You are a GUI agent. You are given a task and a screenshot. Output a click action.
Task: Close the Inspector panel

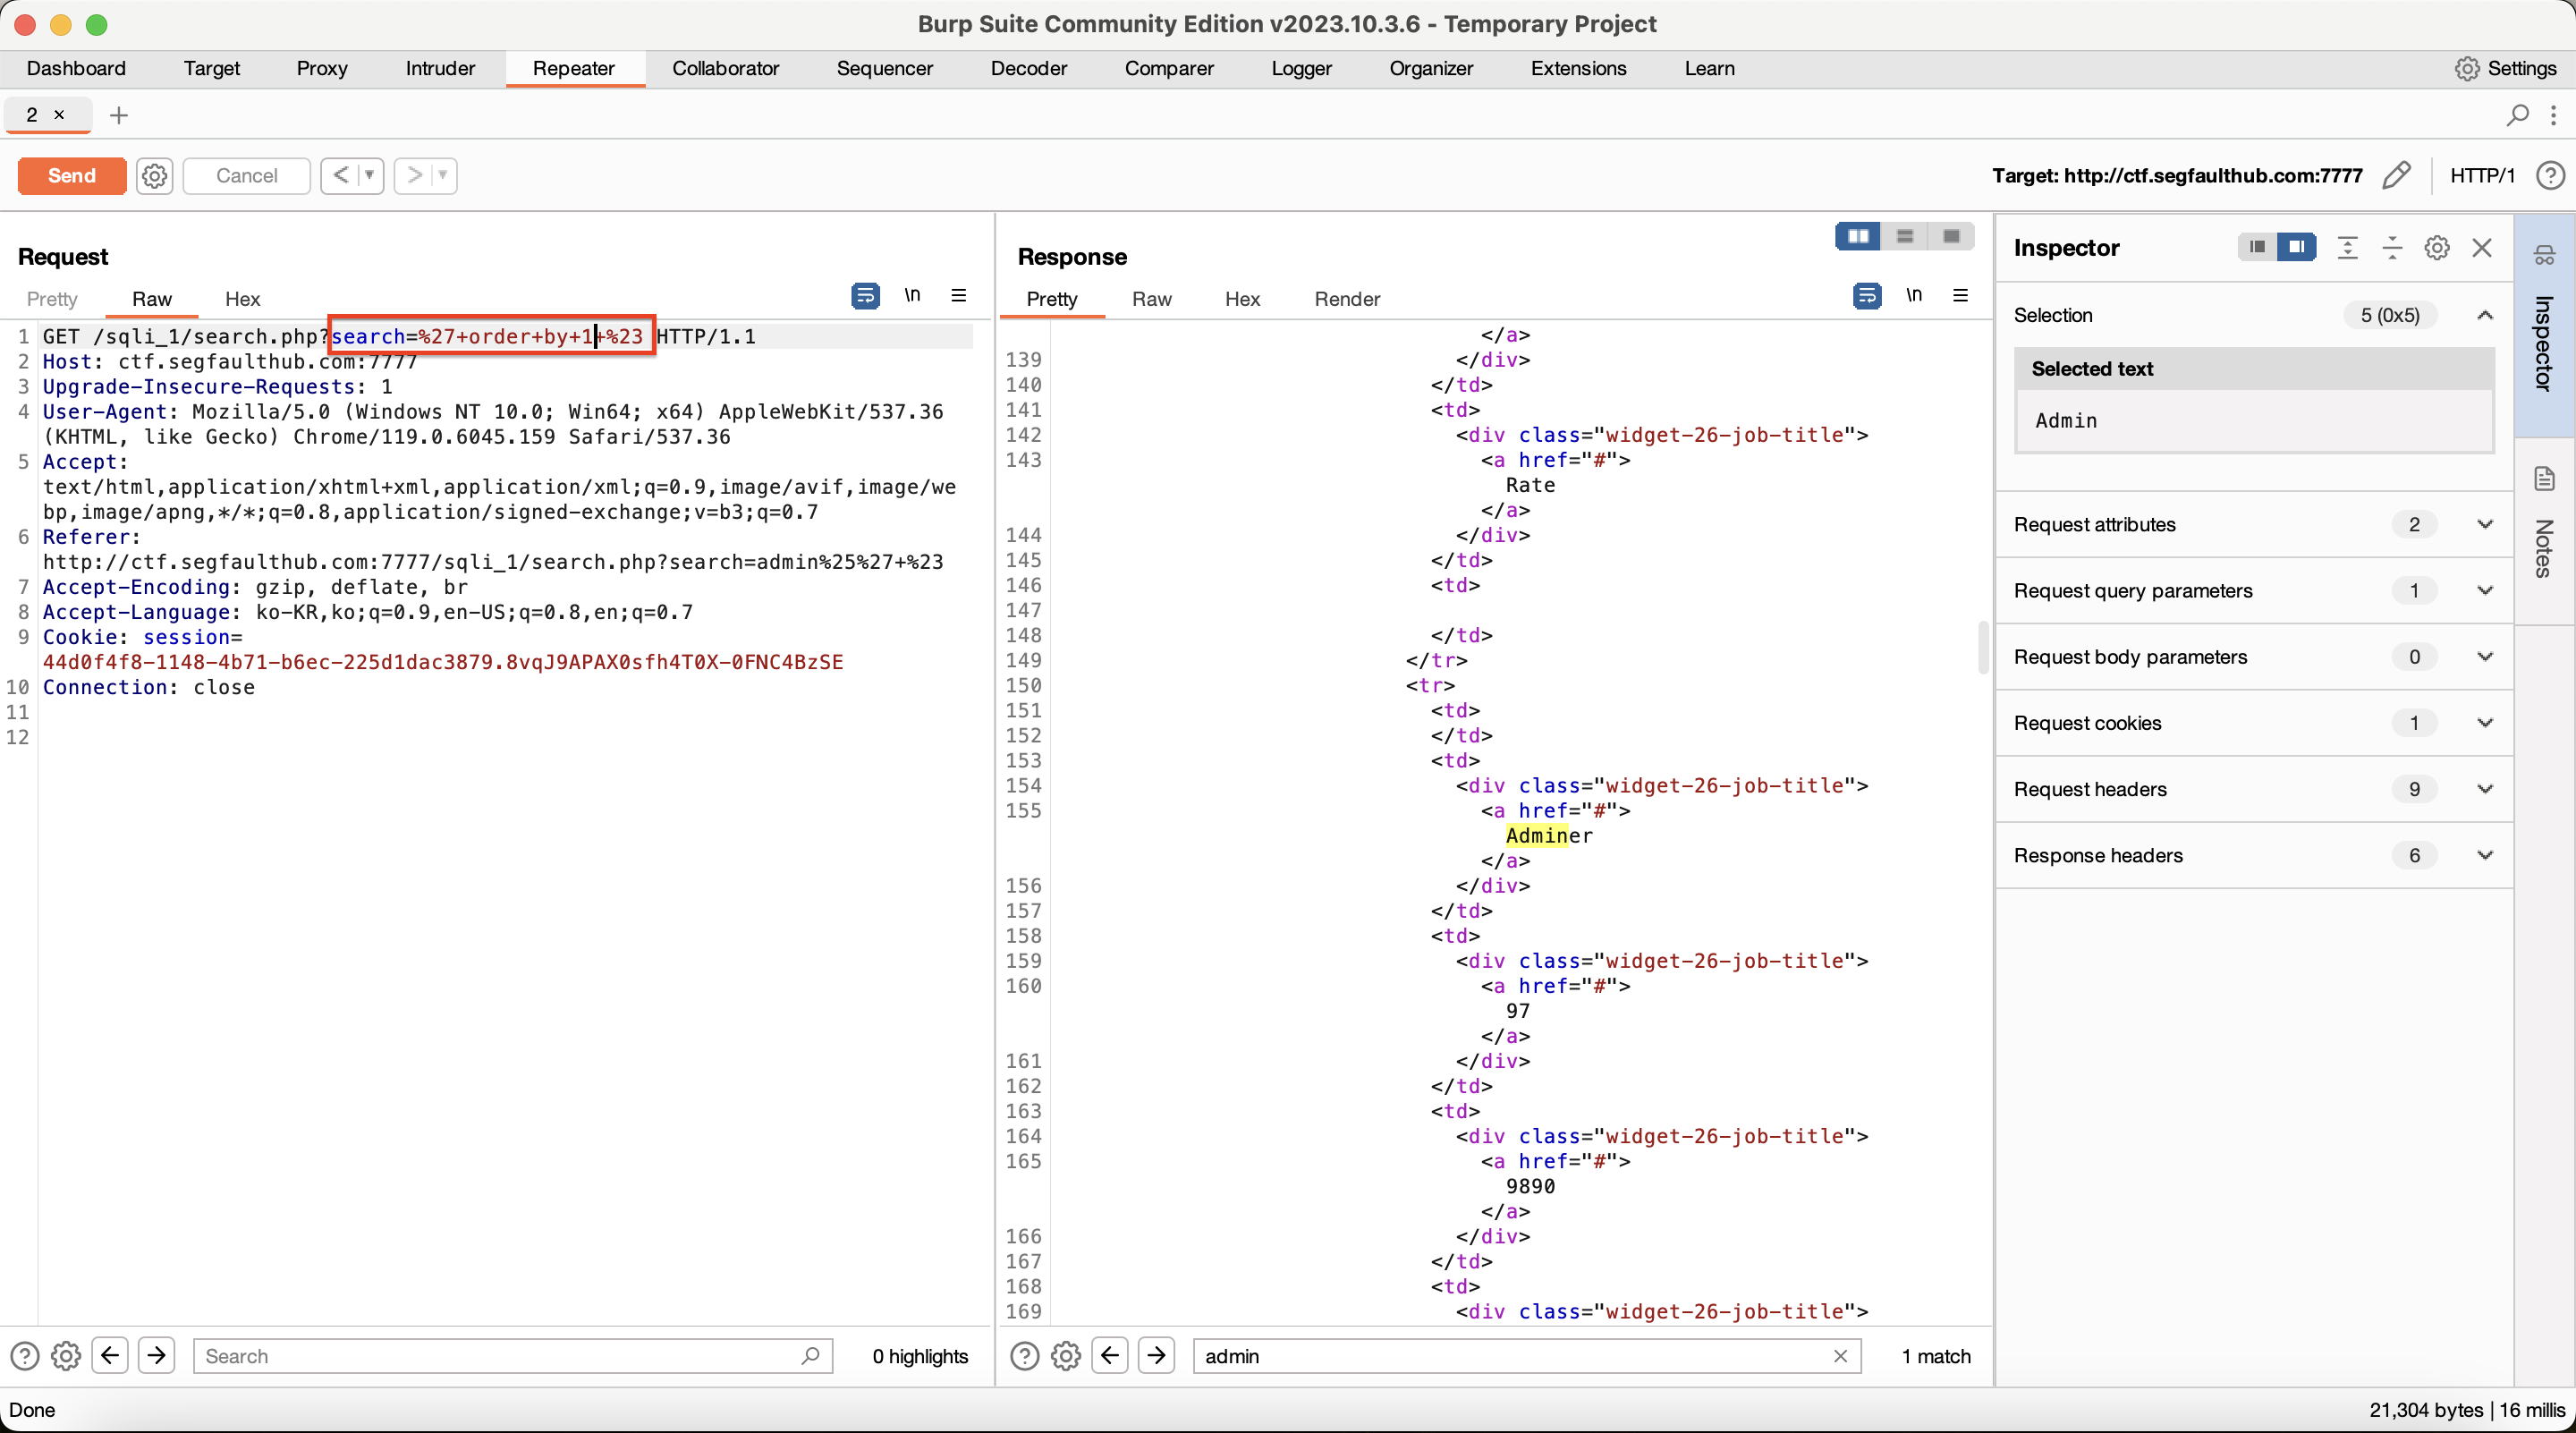pyautogui.click(x=2482, y=248)
